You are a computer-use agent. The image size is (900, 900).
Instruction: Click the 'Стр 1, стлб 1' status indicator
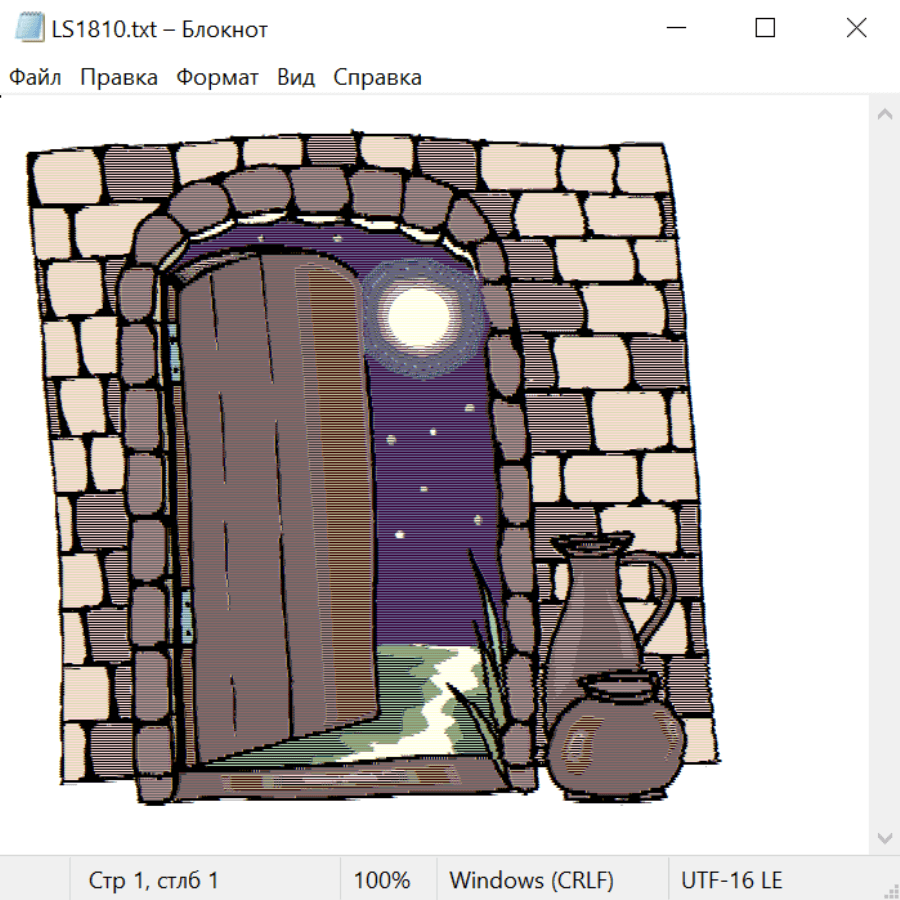[154, 880]
